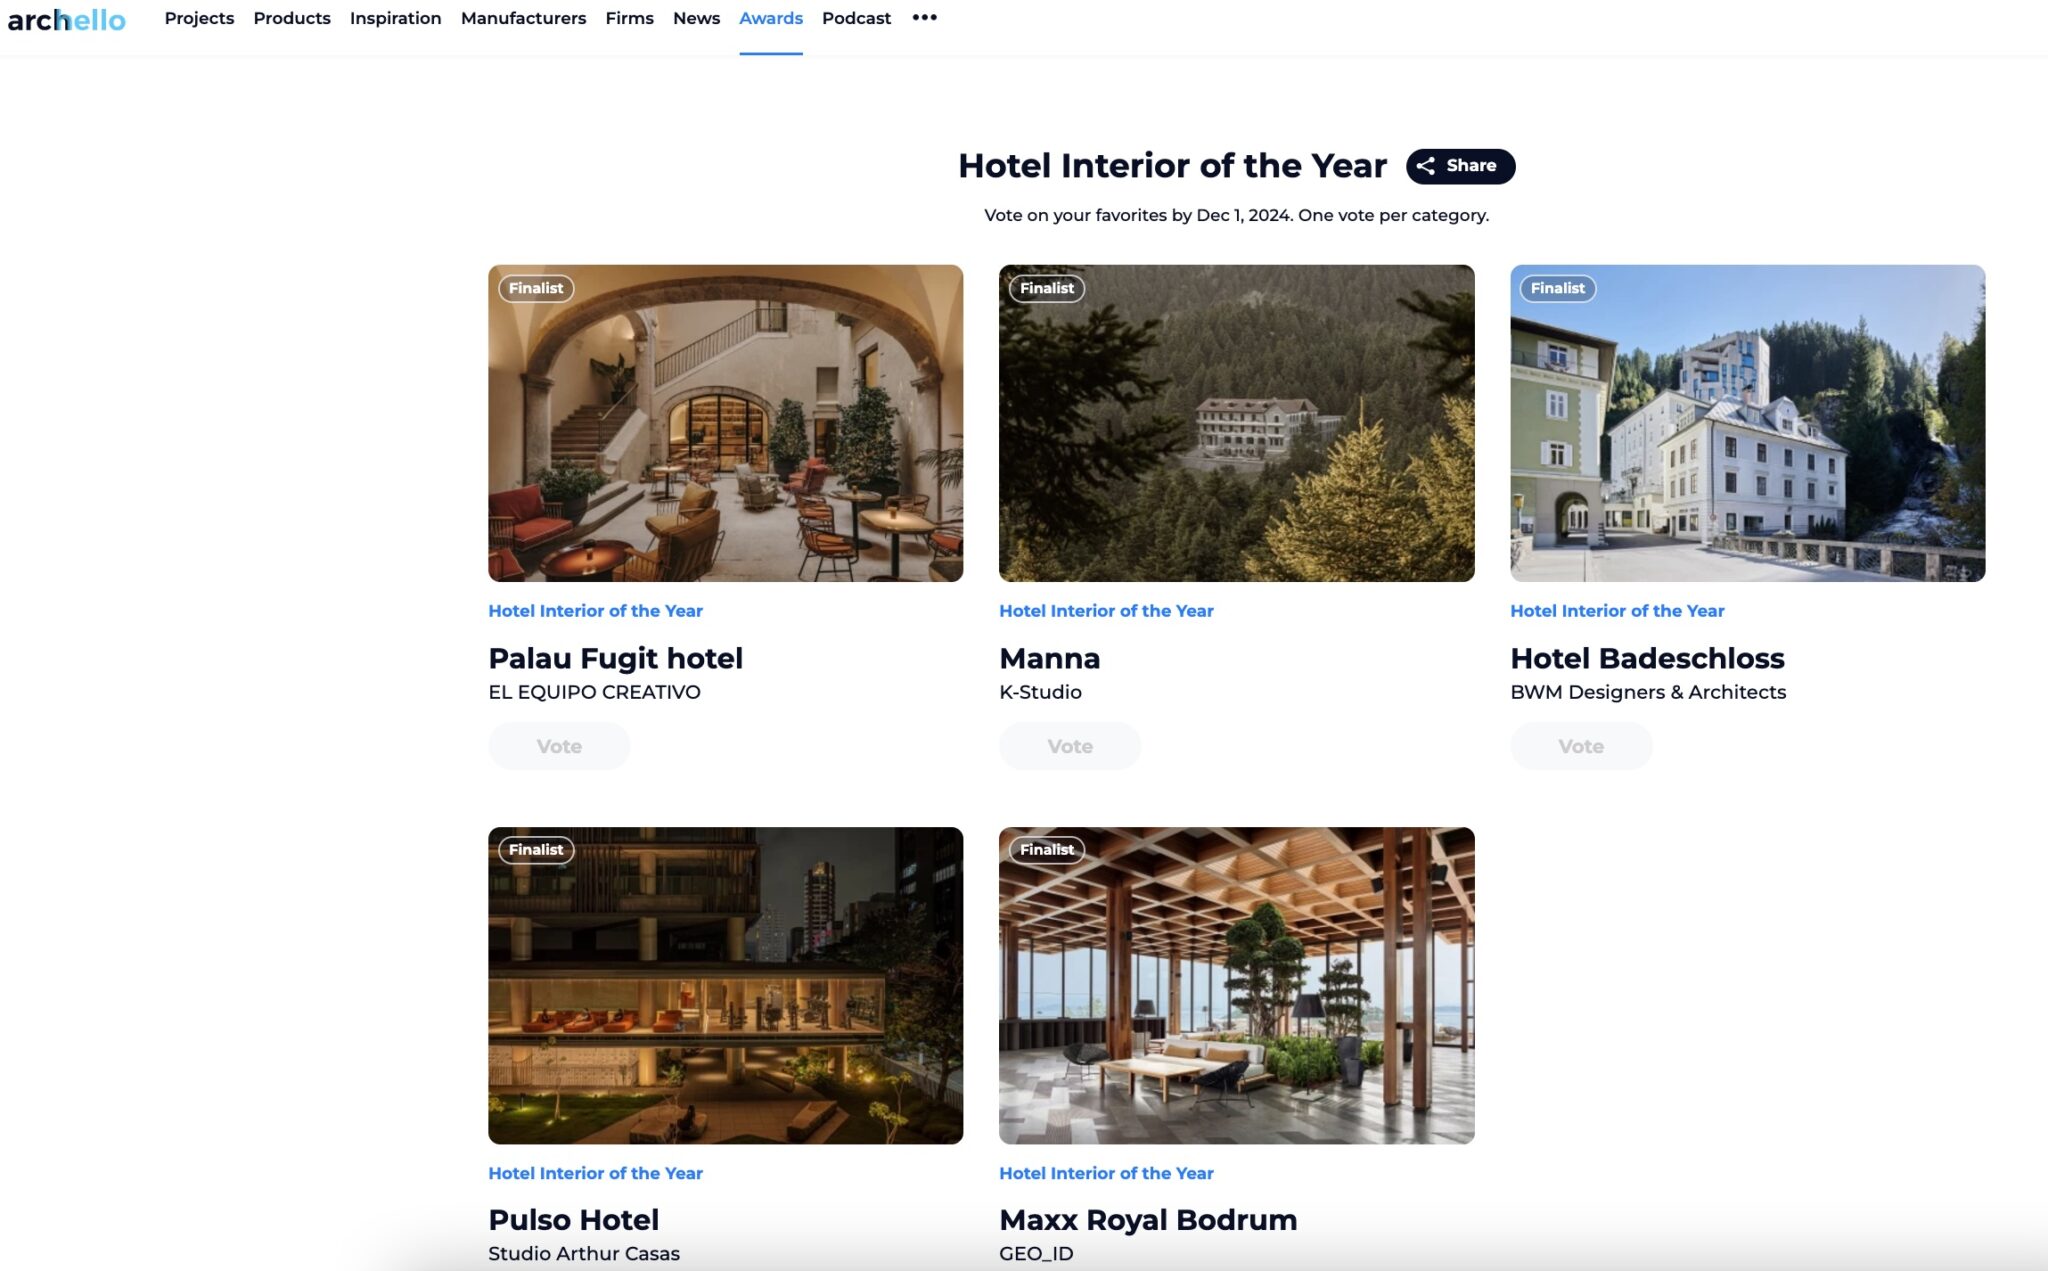This screenshot has width=2048, height=1271.
Task: Navigate to Firms
Action: 629,18
